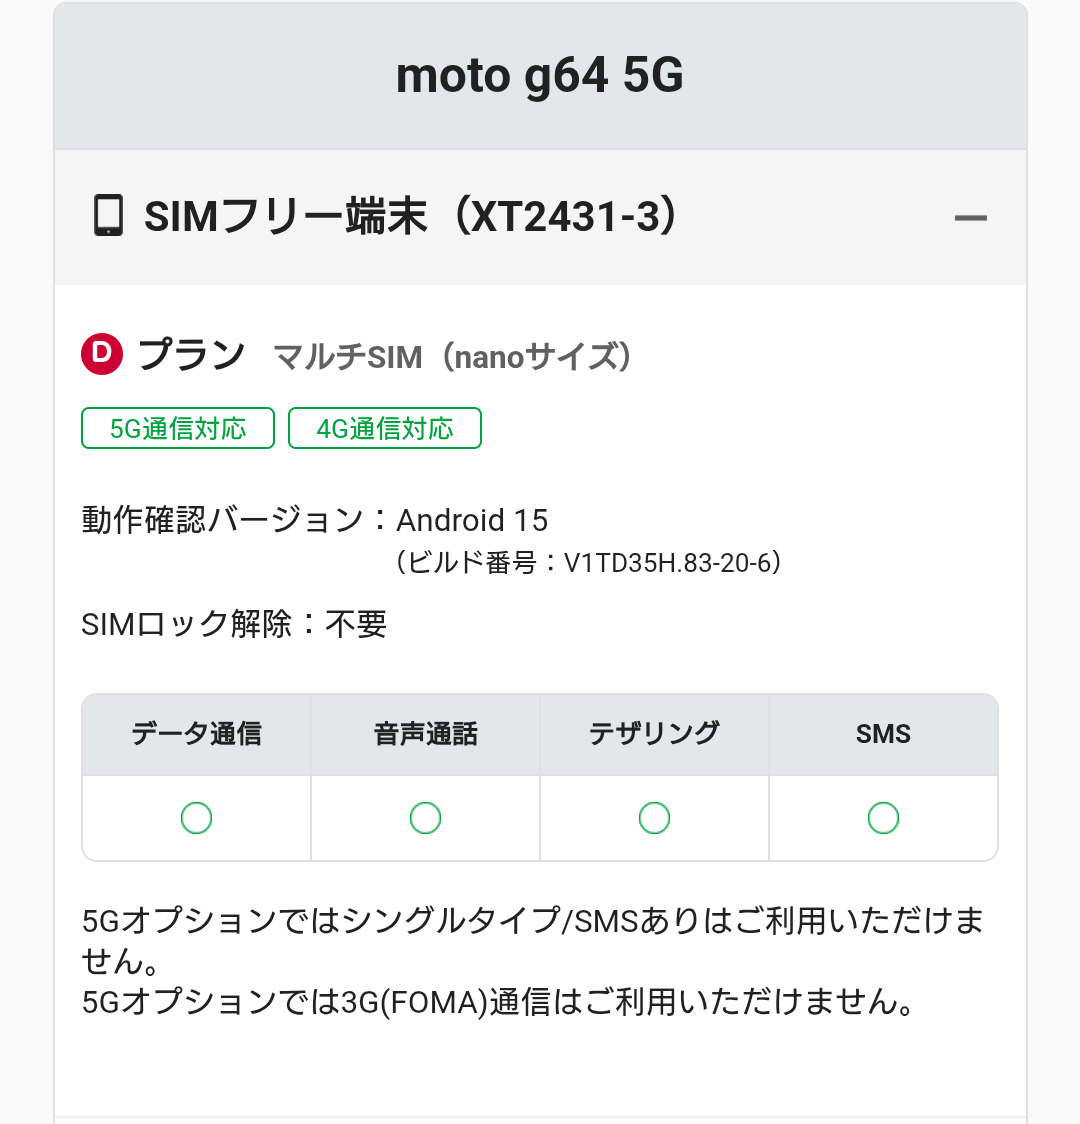This screenshot has height=1124, width=1080.
Task: Click the SIMロック解除：不要 line
Action: [x=234, y=625]
